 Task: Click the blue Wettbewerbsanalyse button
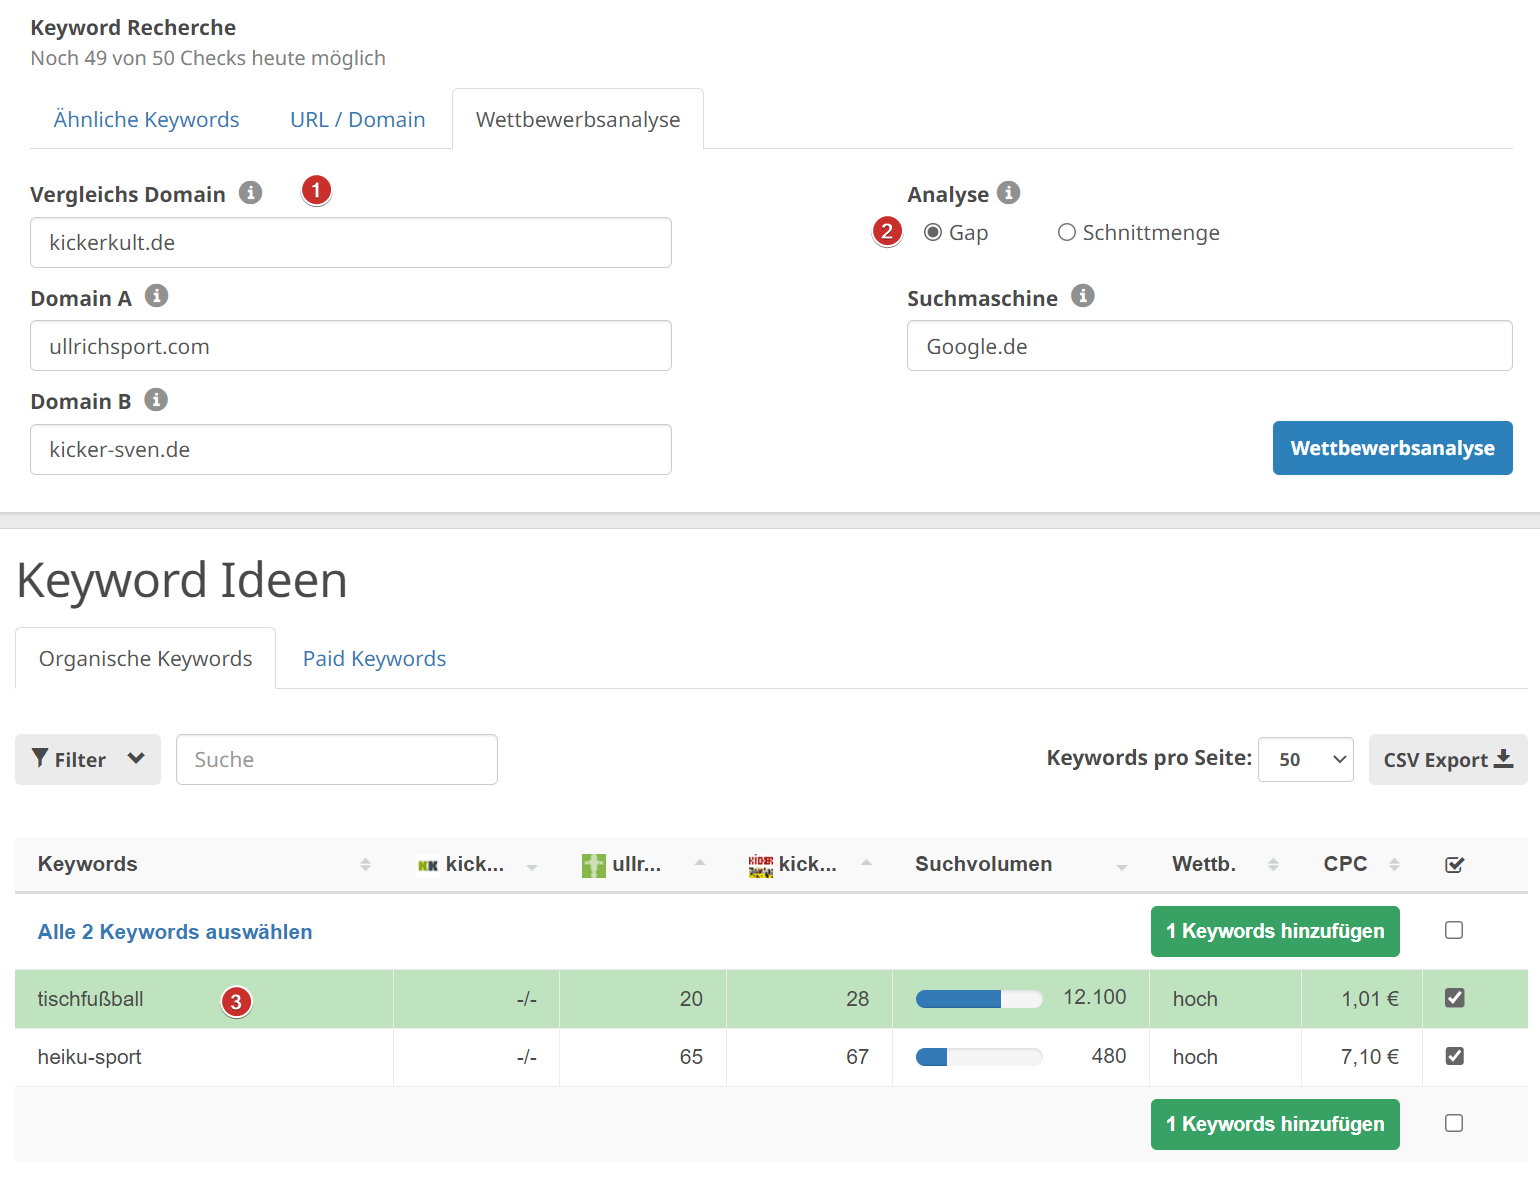pos(1392,448)
